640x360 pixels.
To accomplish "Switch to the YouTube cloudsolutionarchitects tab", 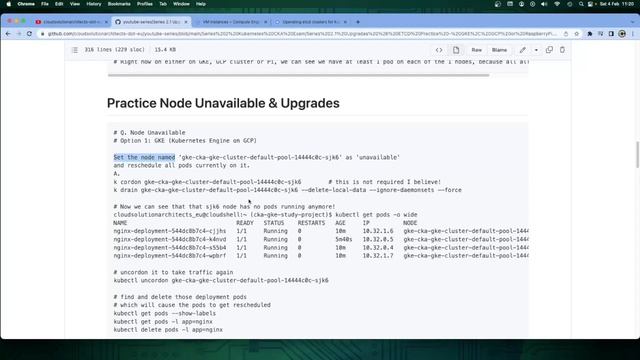I will pos(72,22).
